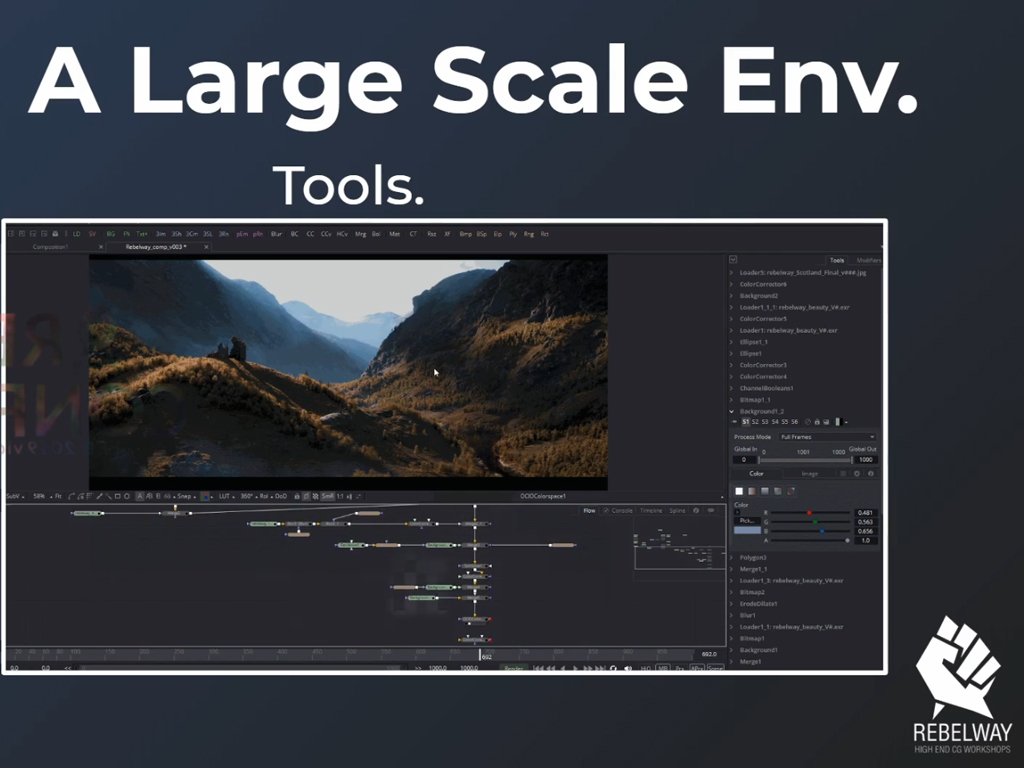Viewport: 1024px width, 768px height.
Task: Click the Render button
Action: (514, 668)
